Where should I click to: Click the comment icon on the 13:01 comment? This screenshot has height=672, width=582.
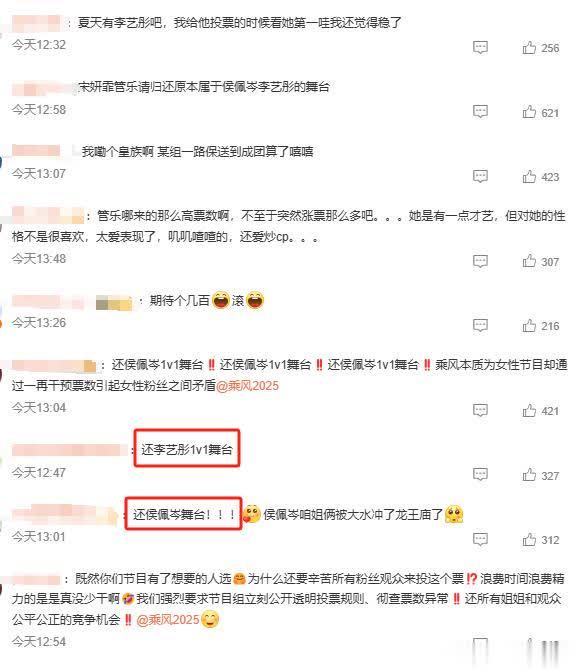[480, 539]
